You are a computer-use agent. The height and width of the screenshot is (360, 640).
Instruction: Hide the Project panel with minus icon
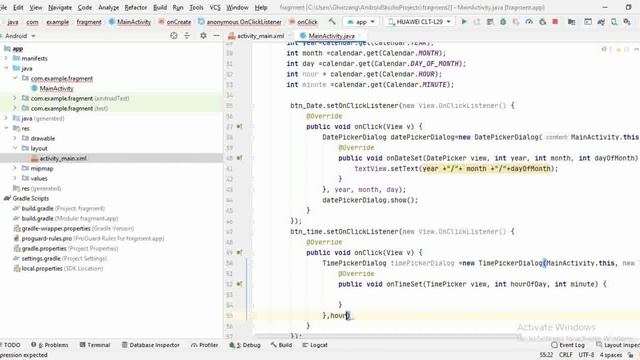(x=216, y=36)
